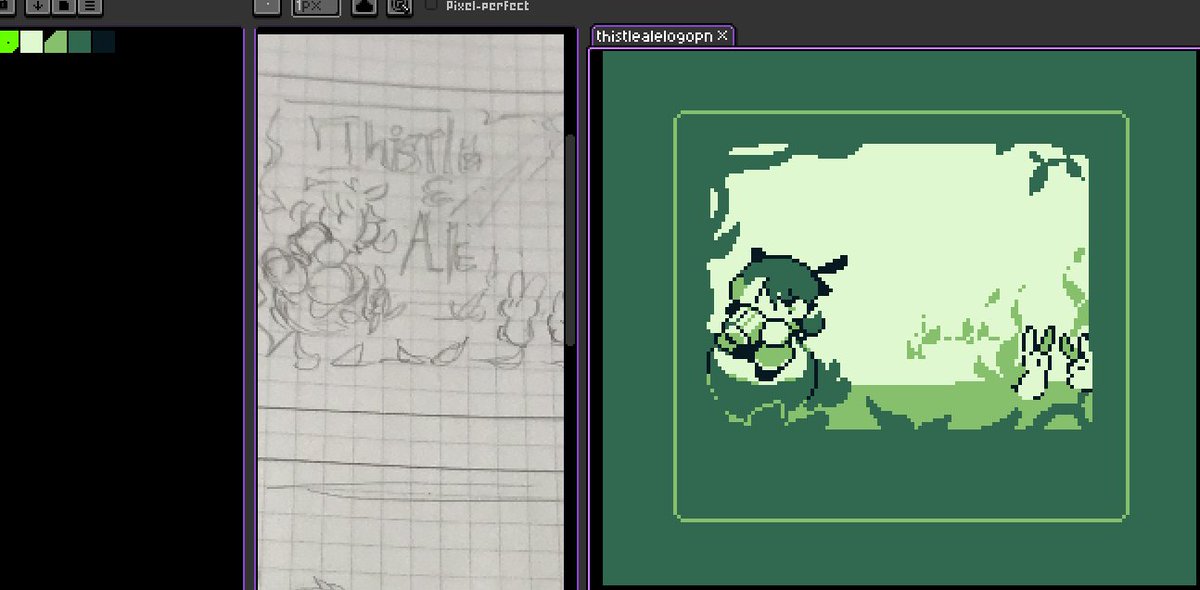Select the bright lime green palette swatch
Image resolution: width=1200 pixels, height=590 pixels.
tap(9, 42)
